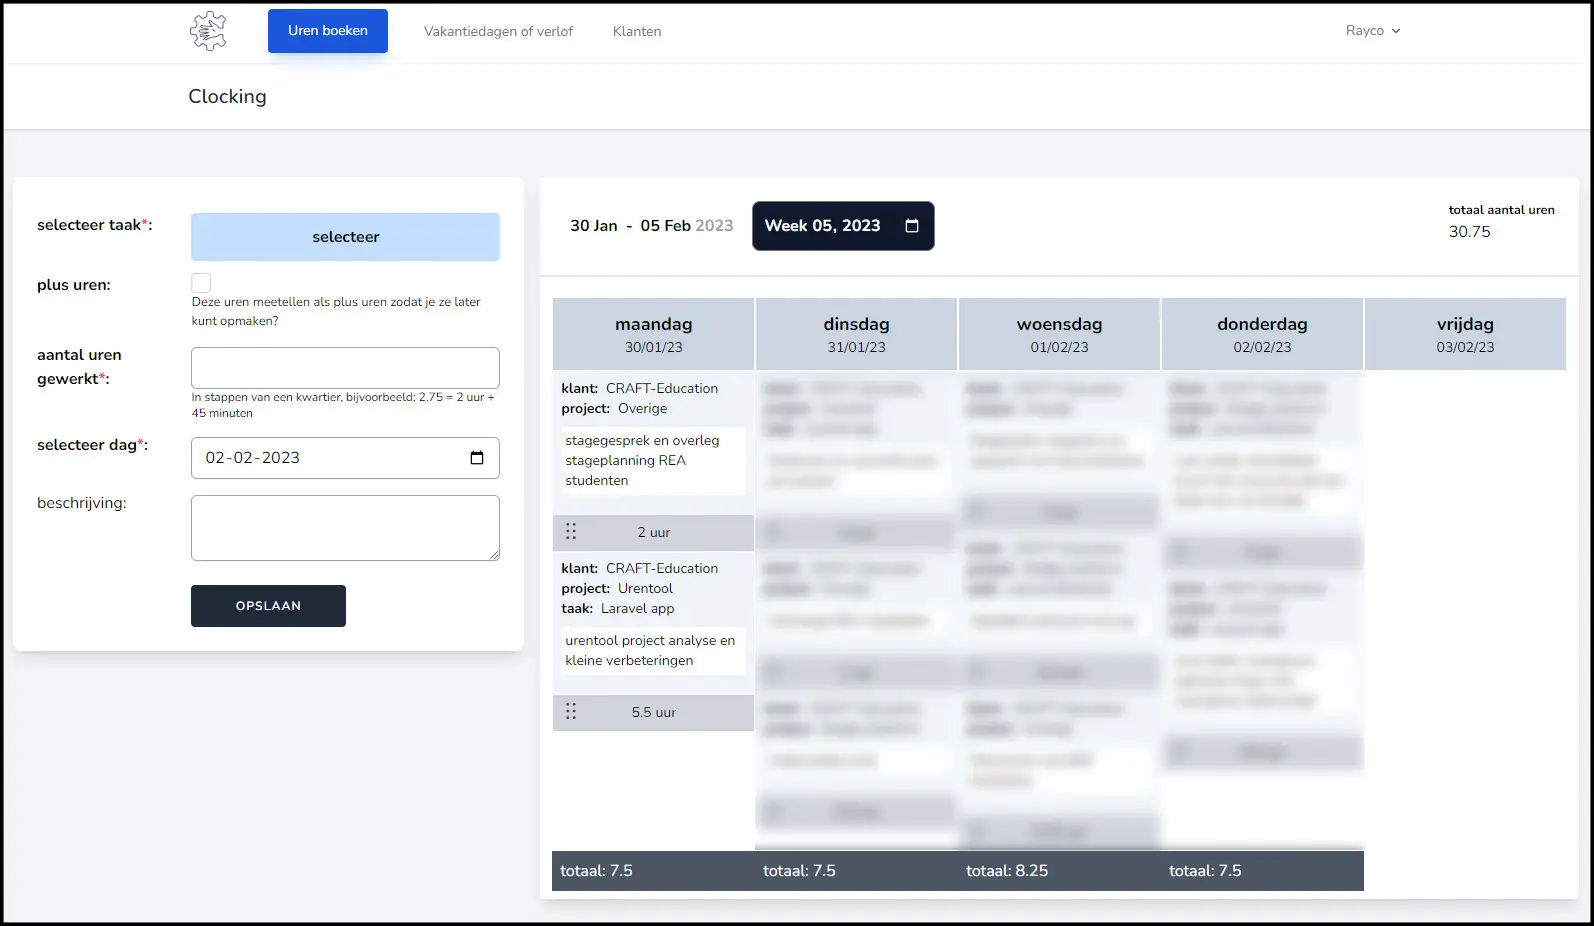
Task: Click the beschrijving text area
Action: point(345,528)
